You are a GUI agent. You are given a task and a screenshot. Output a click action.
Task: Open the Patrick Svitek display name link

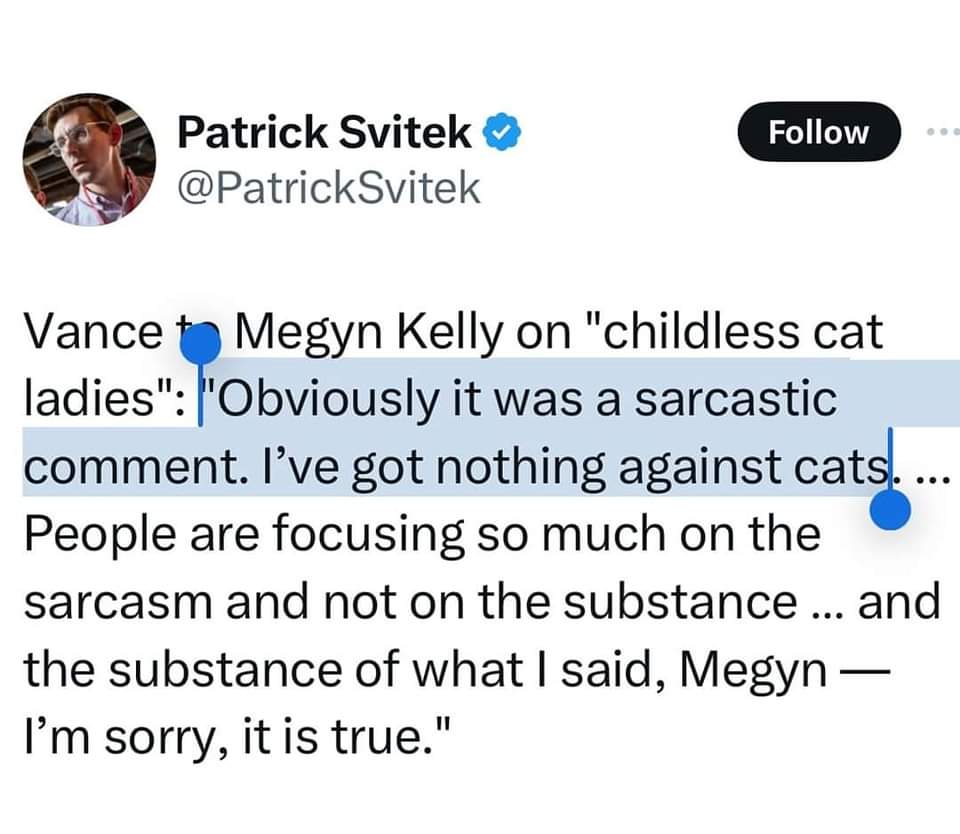click(324, 132)
